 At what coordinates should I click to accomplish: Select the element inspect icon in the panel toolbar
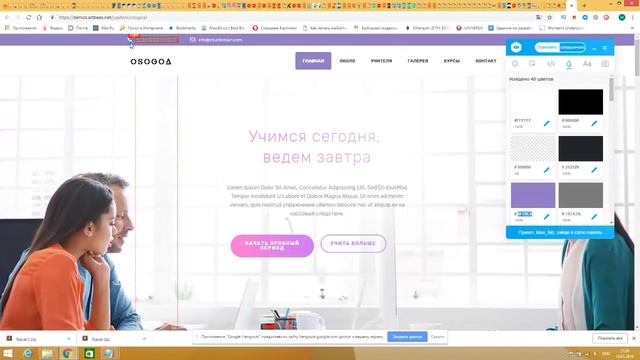532,64
